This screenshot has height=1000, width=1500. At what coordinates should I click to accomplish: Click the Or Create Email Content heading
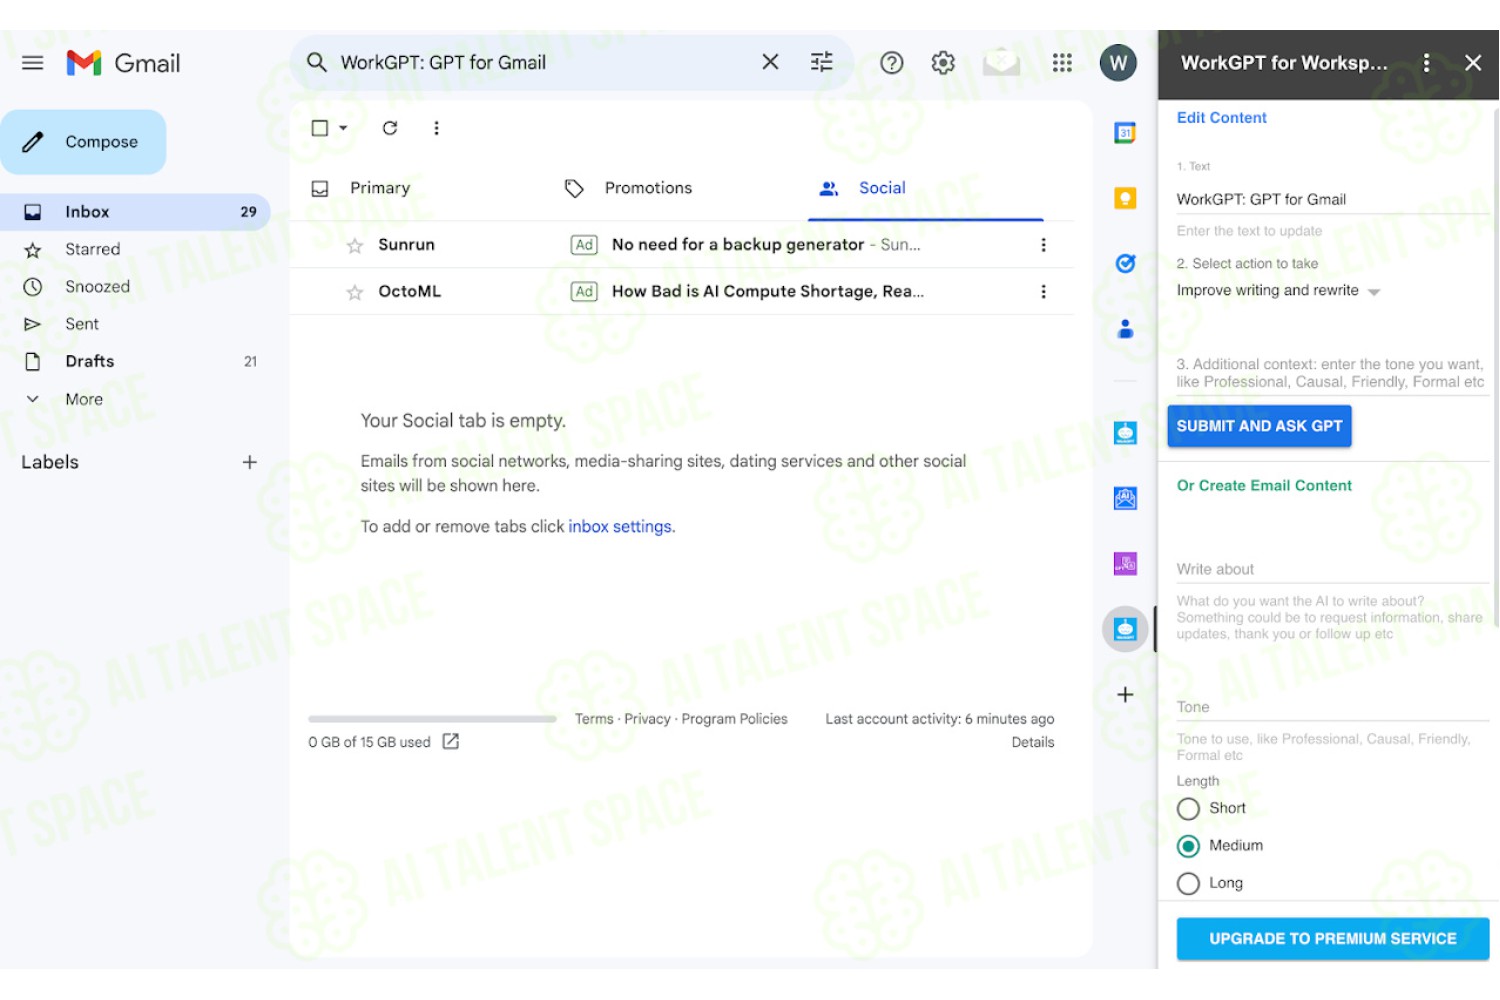point(1264,486)
